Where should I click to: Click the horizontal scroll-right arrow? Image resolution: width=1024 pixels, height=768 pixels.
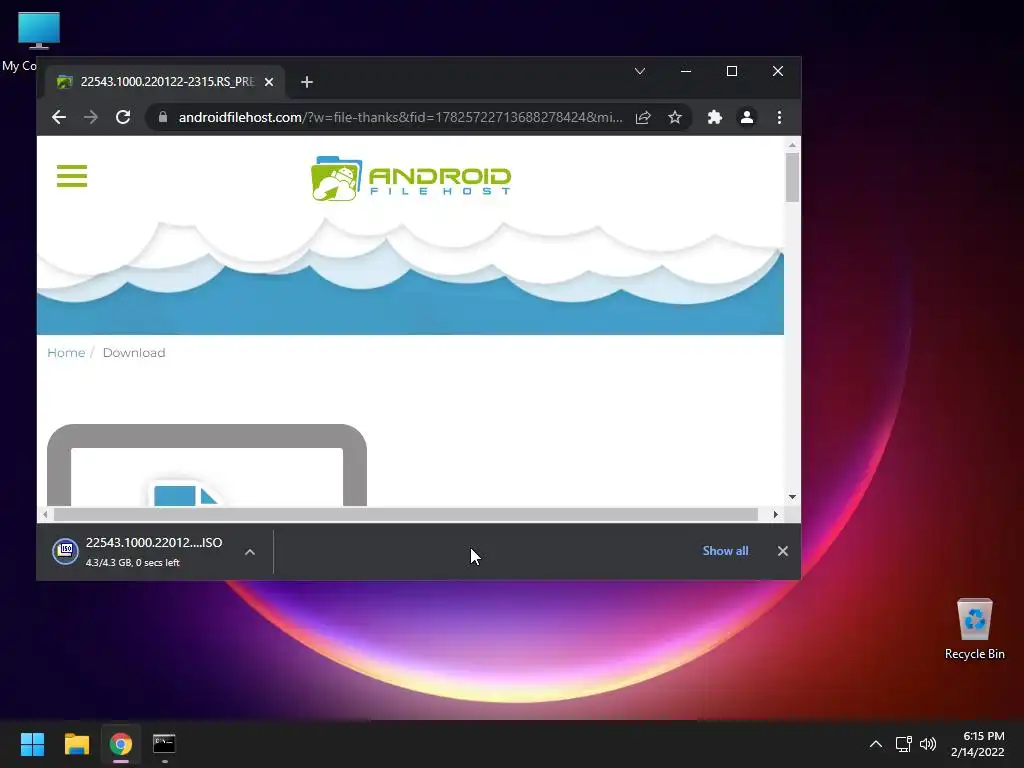click(x=775, y=515)
